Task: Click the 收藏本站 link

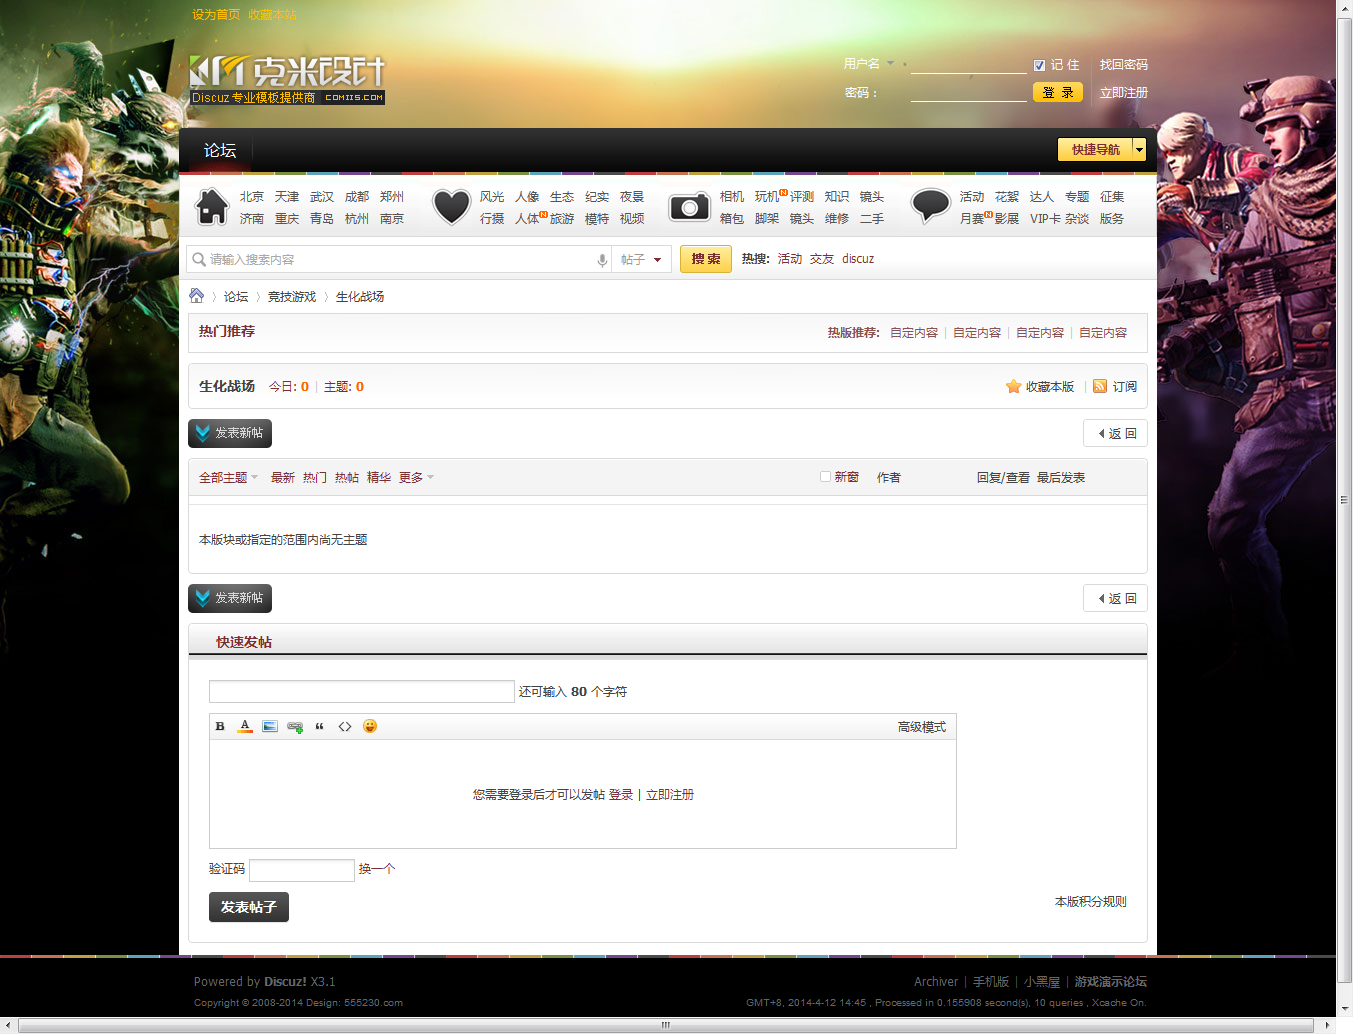Action: click(x=272, y=15)
